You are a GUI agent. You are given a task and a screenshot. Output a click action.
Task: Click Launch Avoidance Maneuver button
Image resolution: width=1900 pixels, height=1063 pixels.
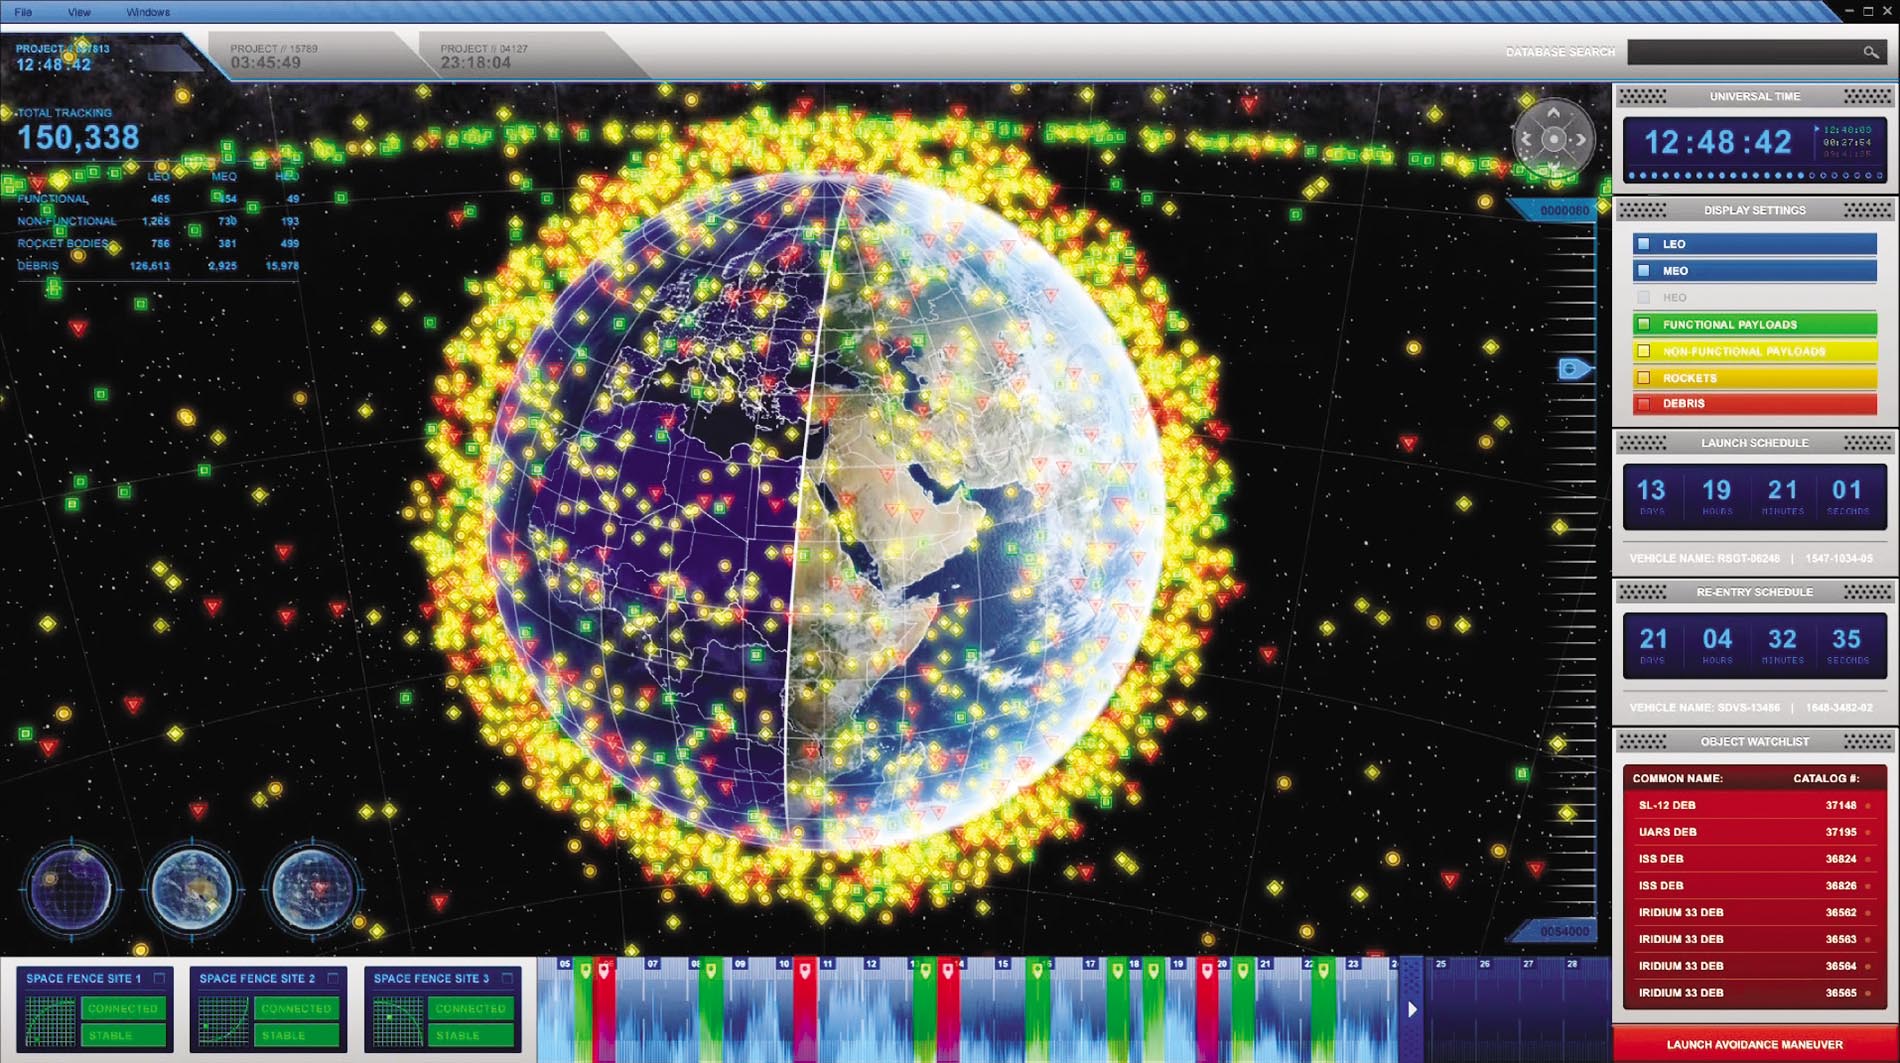[1754, 1044]
